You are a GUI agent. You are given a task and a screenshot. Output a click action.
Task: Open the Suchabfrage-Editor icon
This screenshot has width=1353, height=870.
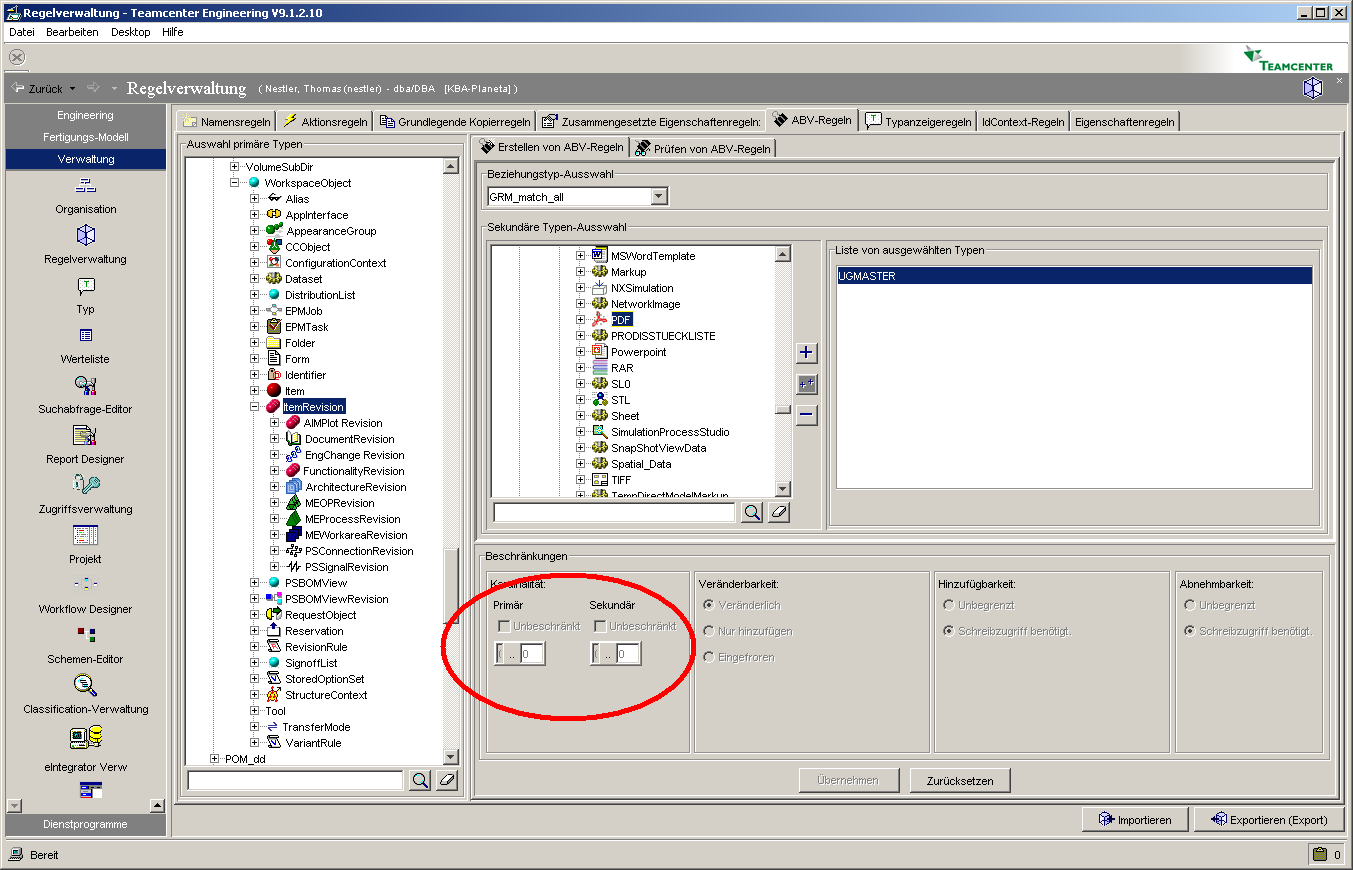tap(86, 385)
